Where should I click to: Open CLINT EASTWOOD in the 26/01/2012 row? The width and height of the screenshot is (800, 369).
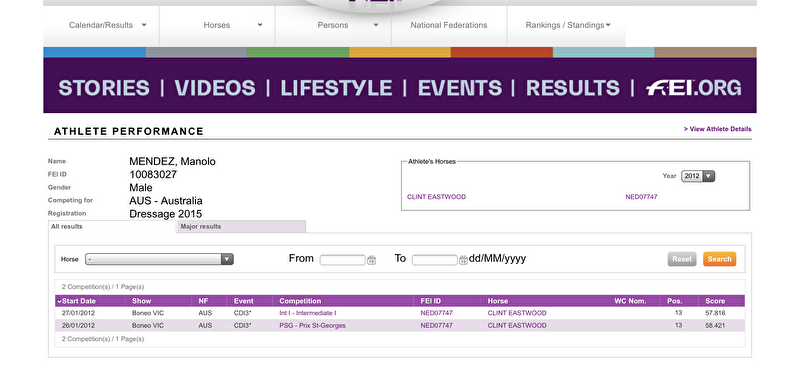click(517, 326)
